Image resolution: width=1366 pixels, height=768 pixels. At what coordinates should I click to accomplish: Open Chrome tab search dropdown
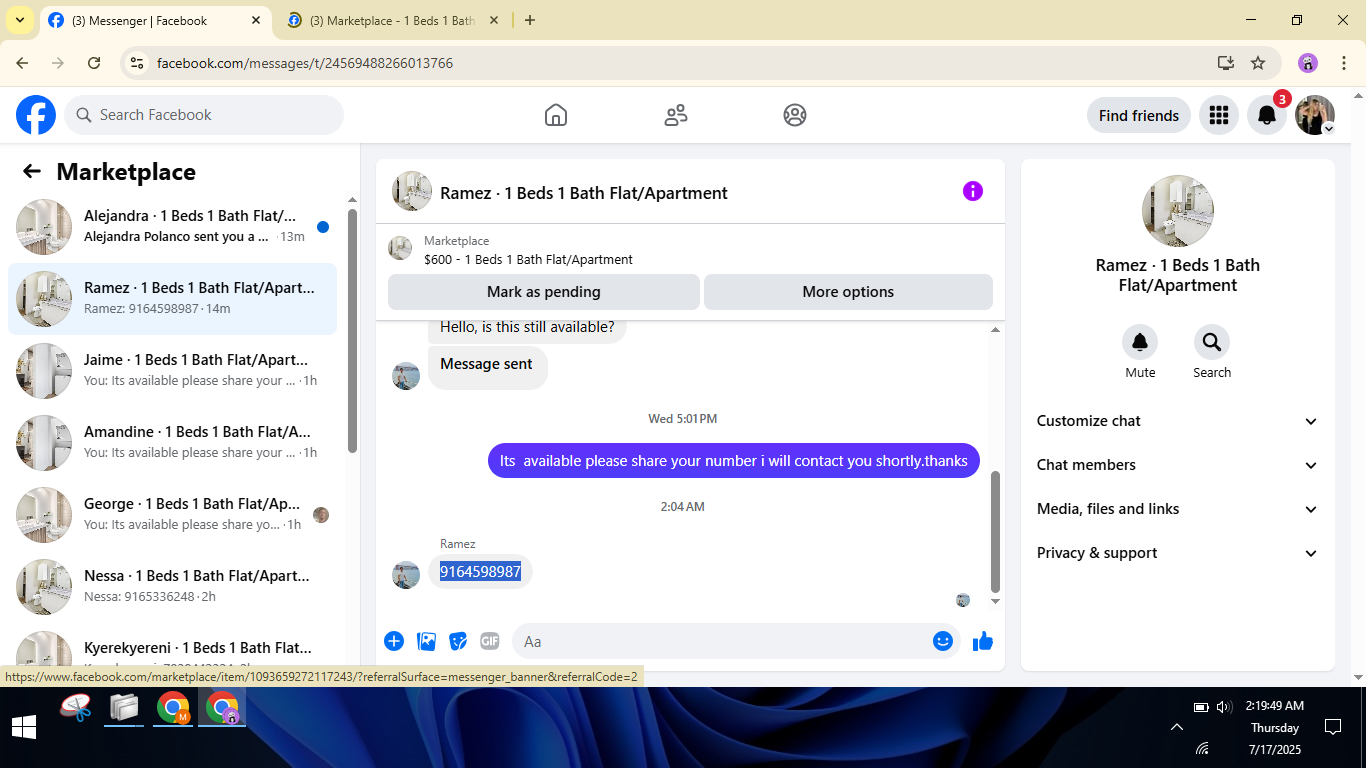tap(19, 20)
